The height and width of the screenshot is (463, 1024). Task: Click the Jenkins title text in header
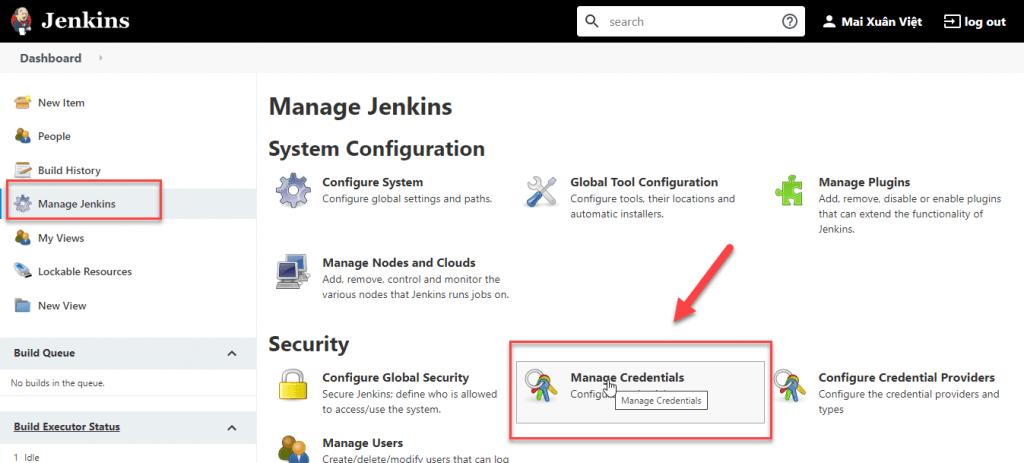[x=85, y=21]
